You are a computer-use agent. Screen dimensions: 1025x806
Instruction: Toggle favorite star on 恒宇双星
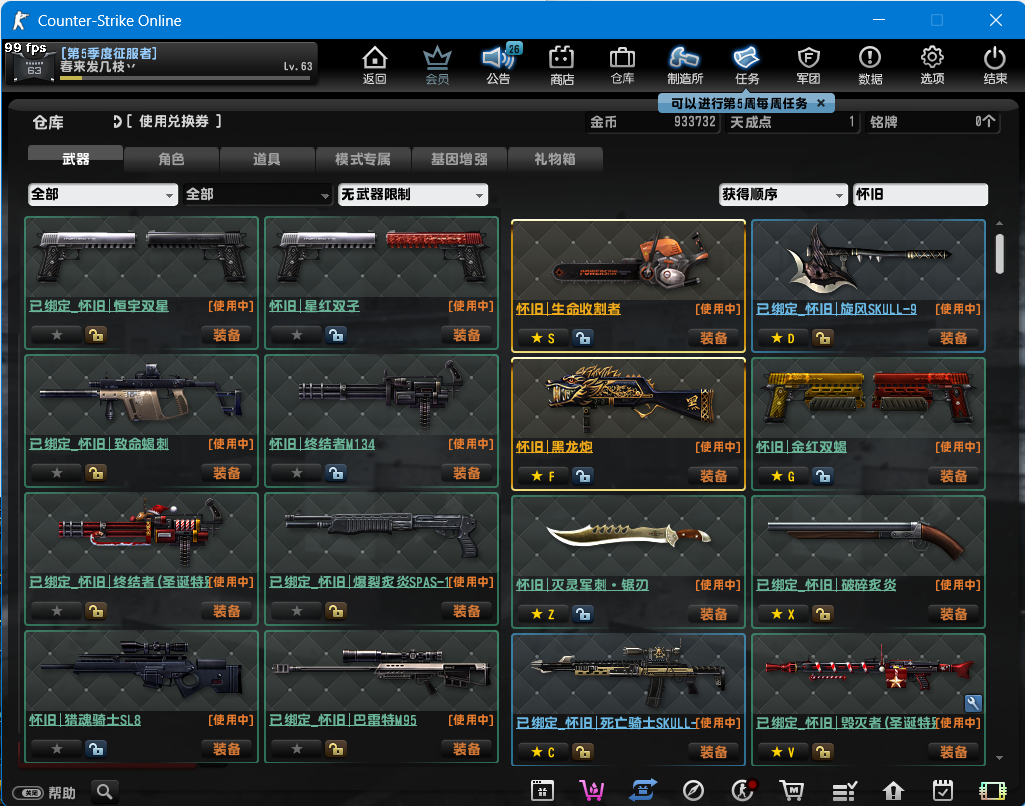tap(57, 335)
